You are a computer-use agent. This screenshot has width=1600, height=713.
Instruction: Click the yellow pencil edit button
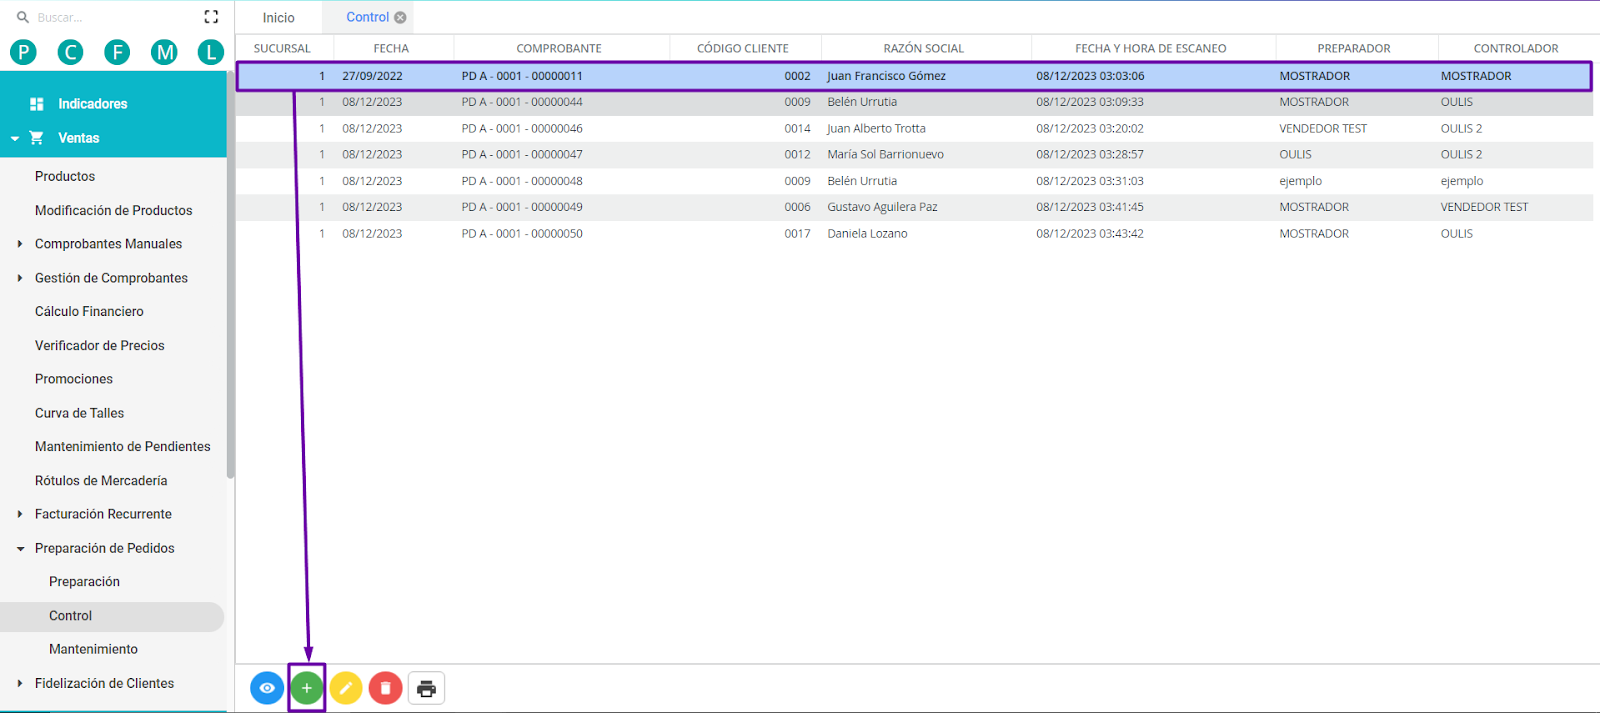tap(346, 688)
